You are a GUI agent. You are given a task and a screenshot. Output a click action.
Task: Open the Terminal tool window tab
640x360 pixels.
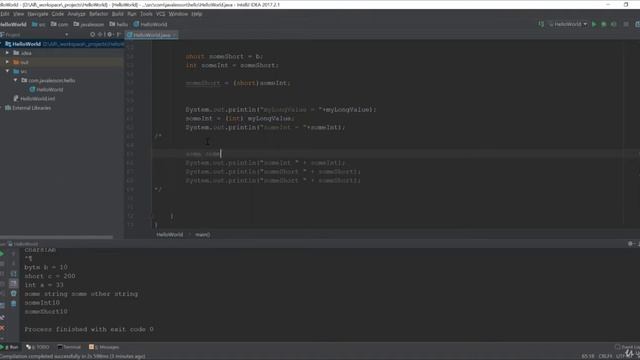69,347
